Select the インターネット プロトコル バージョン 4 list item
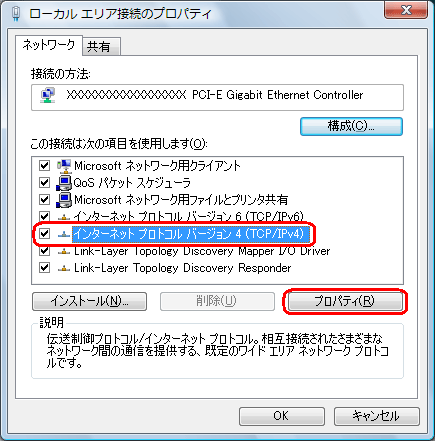Screen dimensions: 435x441 189,234
